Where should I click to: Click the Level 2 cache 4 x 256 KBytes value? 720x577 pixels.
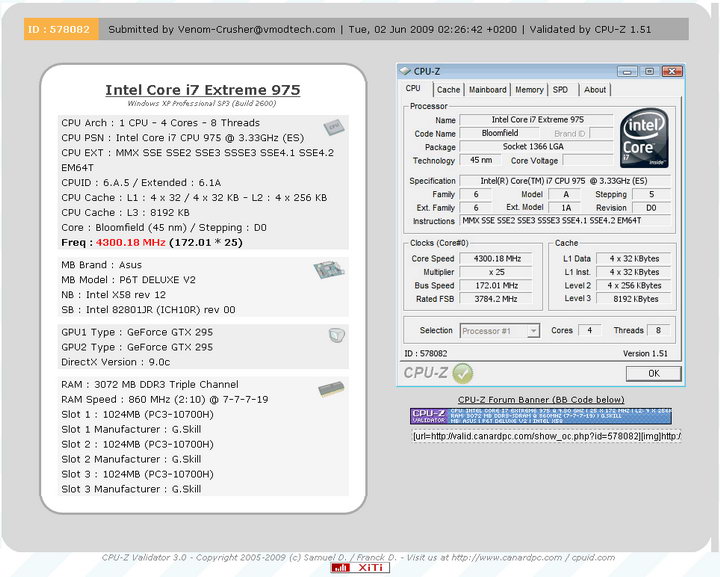pos(634,286)
